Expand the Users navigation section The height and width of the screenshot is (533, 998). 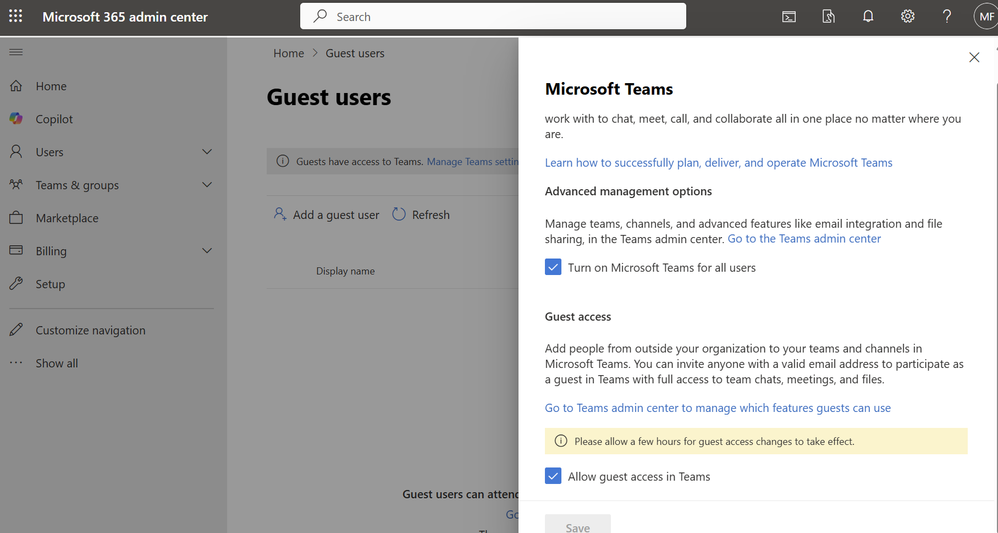(x=207, y=152)
